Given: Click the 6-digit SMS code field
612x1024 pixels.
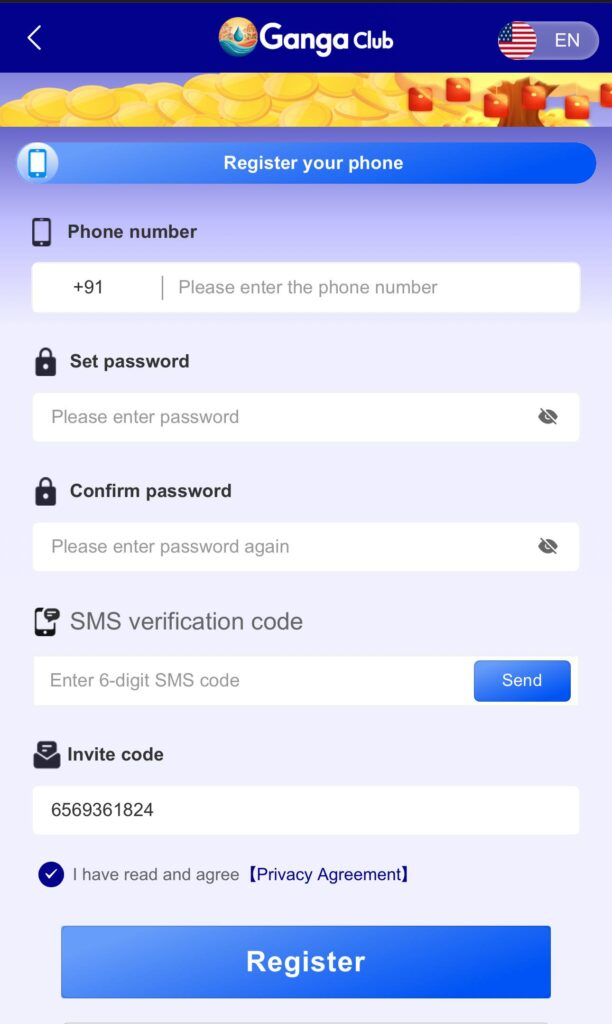Looking at the screenshot, I should pyautogui.click(x=250, y=681).
